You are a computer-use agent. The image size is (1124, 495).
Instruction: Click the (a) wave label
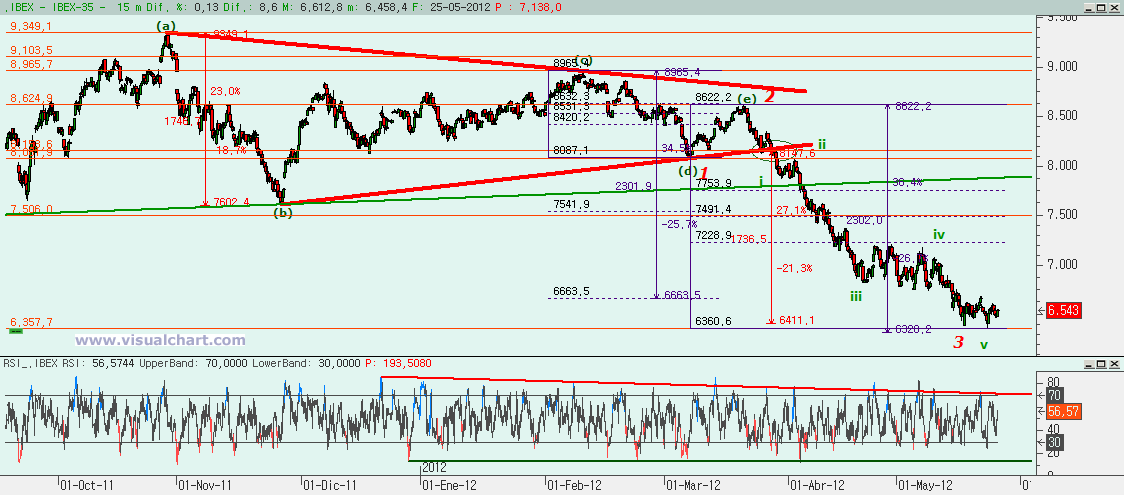(166, 27)
